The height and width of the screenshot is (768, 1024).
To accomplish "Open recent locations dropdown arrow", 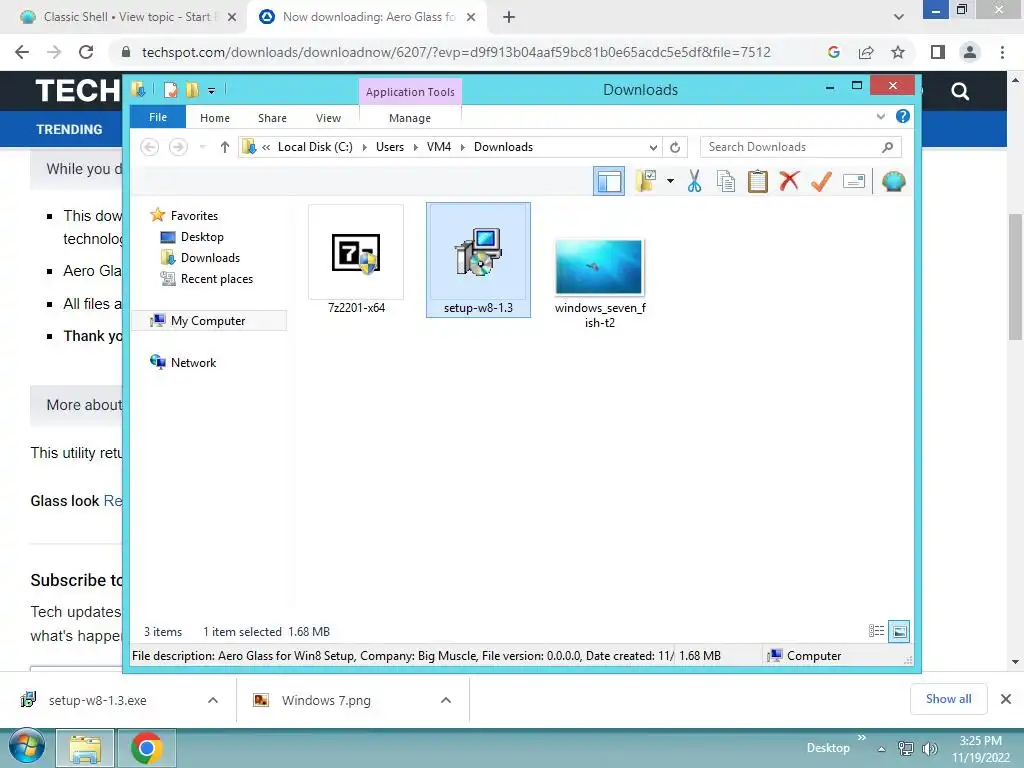I will tap(202, 147).
